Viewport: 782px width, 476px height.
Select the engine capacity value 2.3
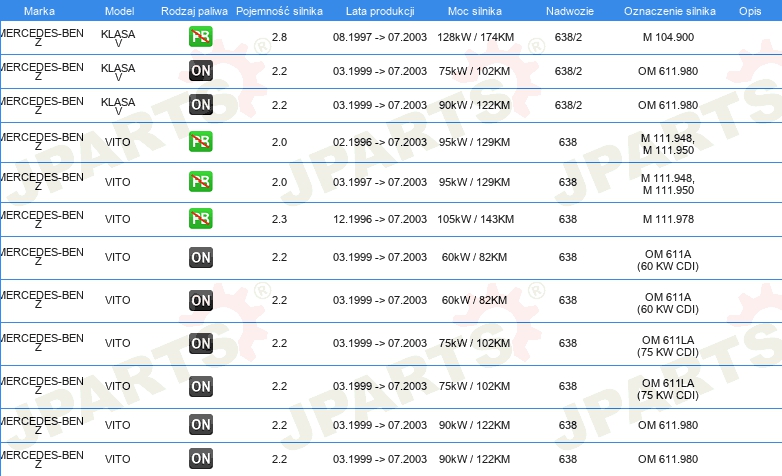tap(279, 219)
